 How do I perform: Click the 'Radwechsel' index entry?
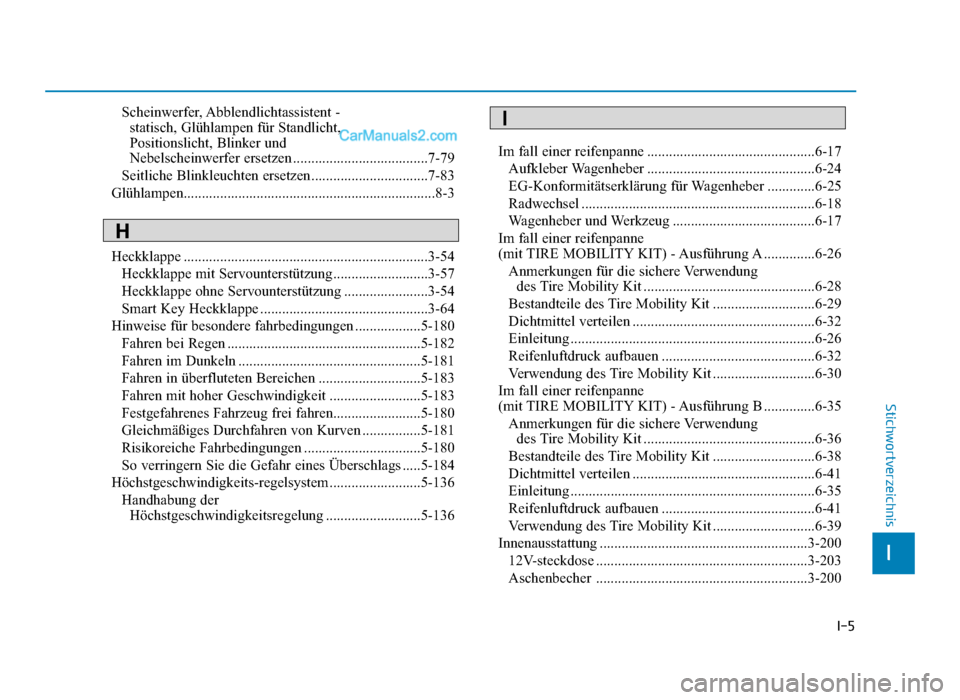click(675, 203)
